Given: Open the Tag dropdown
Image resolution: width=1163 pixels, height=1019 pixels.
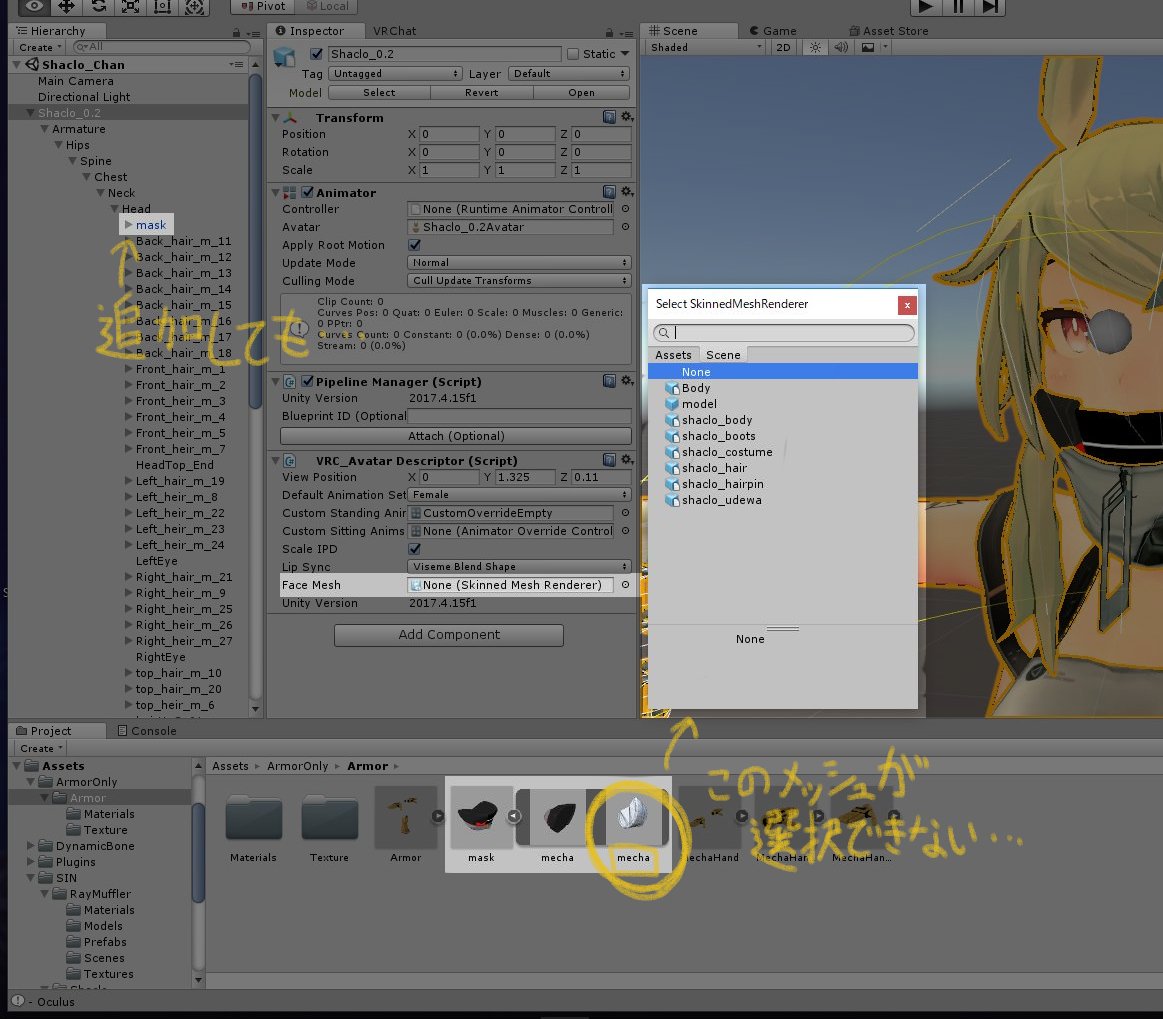Looking at the screenshot, I should coord(395,73).
